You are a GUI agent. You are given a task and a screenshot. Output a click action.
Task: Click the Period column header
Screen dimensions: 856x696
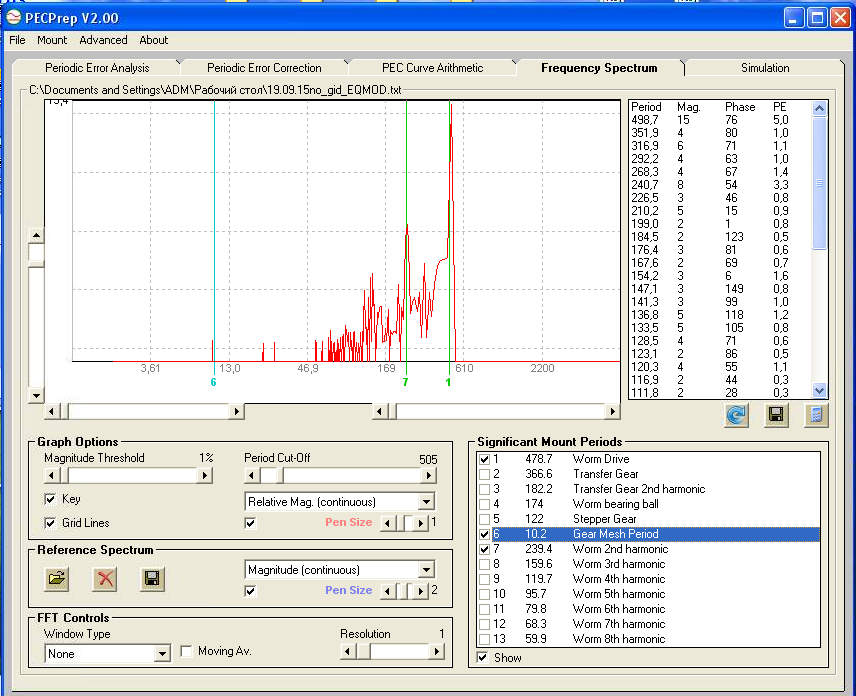[646, 106]
